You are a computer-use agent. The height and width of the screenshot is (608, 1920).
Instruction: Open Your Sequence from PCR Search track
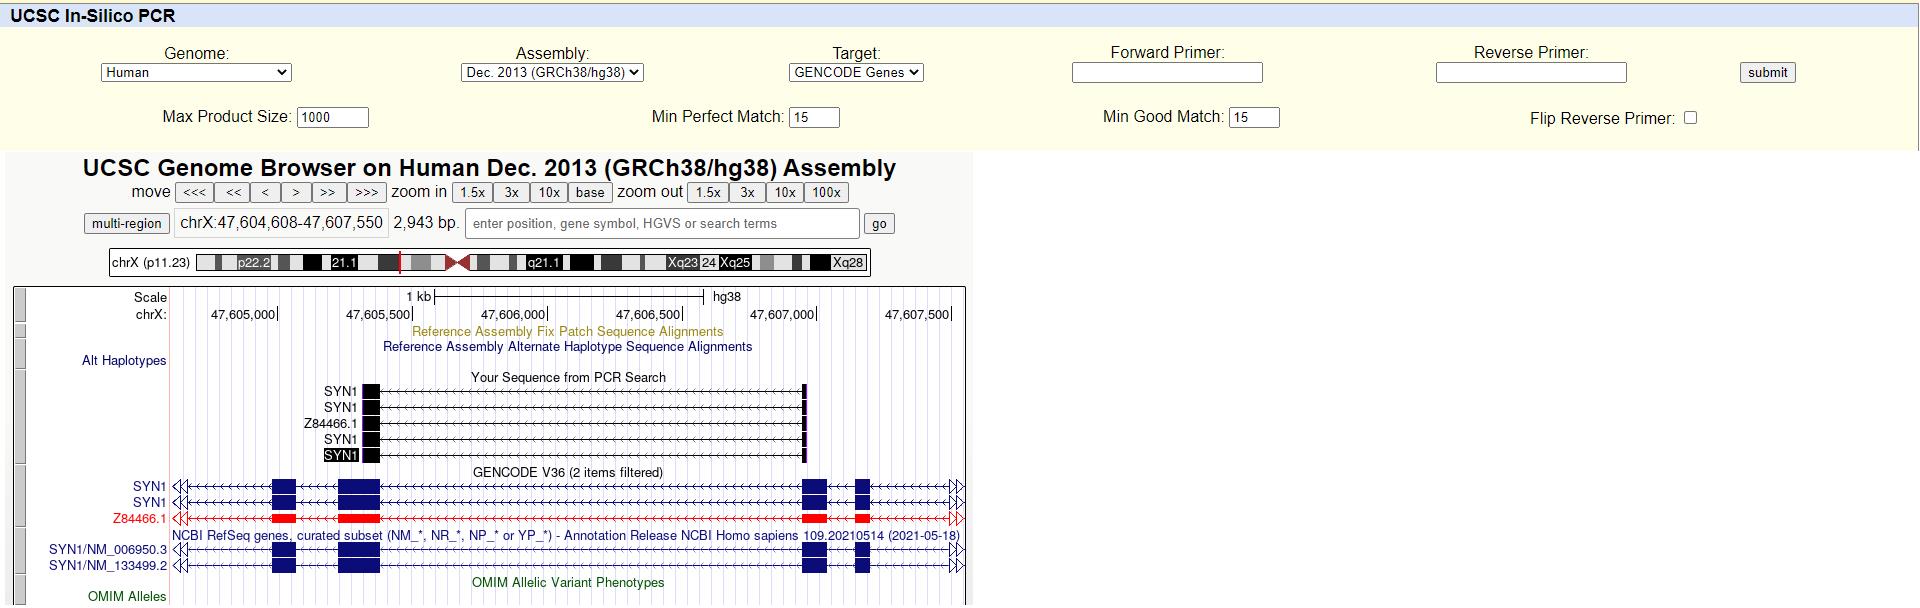568,378
